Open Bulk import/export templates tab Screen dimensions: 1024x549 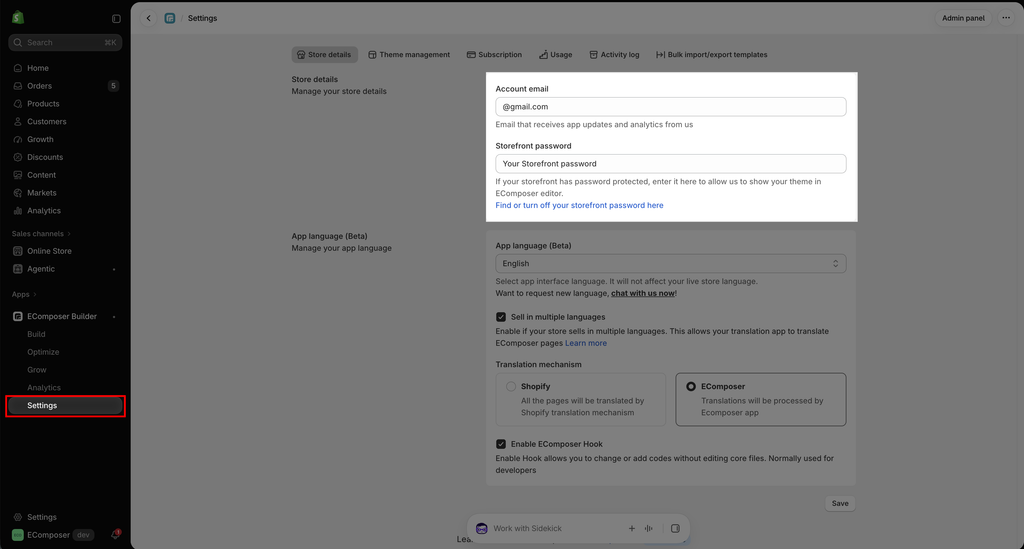point(712,55)
